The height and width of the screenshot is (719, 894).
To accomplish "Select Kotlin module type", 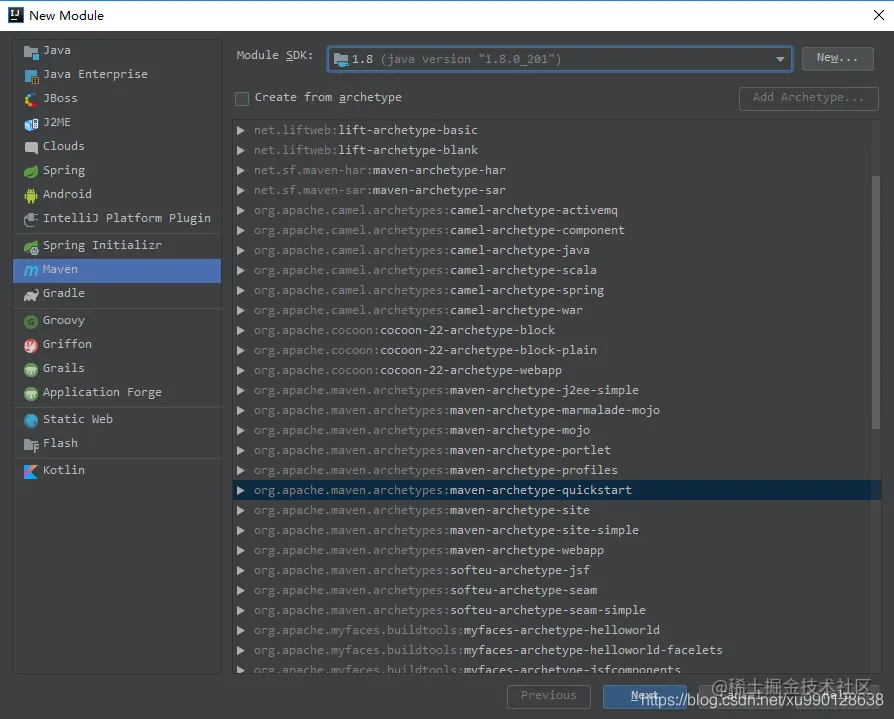I will [117, 470].
